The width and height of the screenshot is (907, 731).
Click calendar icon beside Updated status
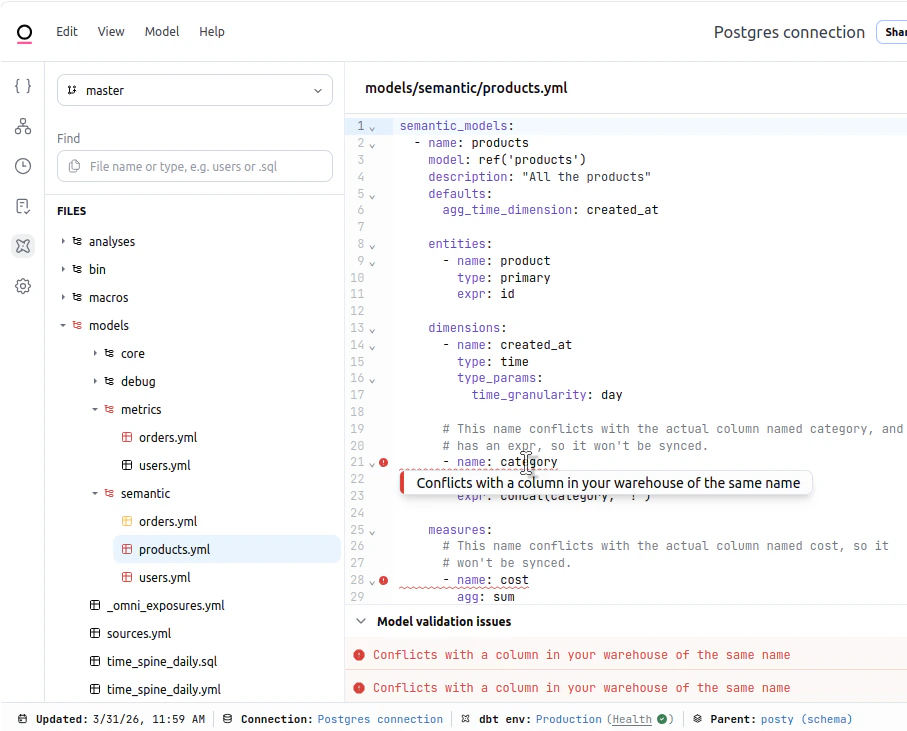pyautogui.click(x=23, y=719)
